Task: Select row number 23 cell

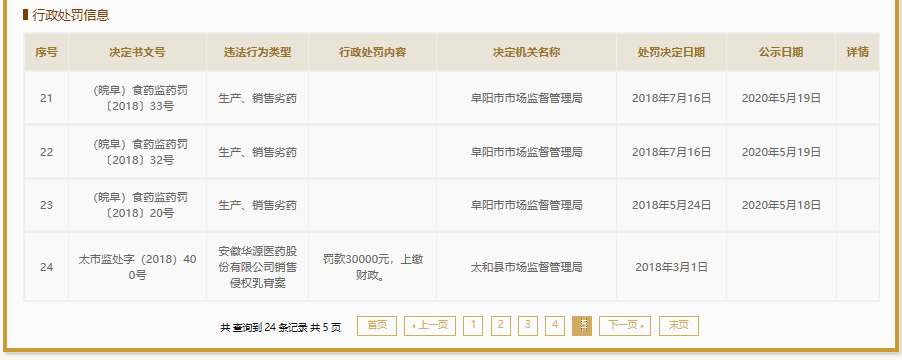Action: 46,205
